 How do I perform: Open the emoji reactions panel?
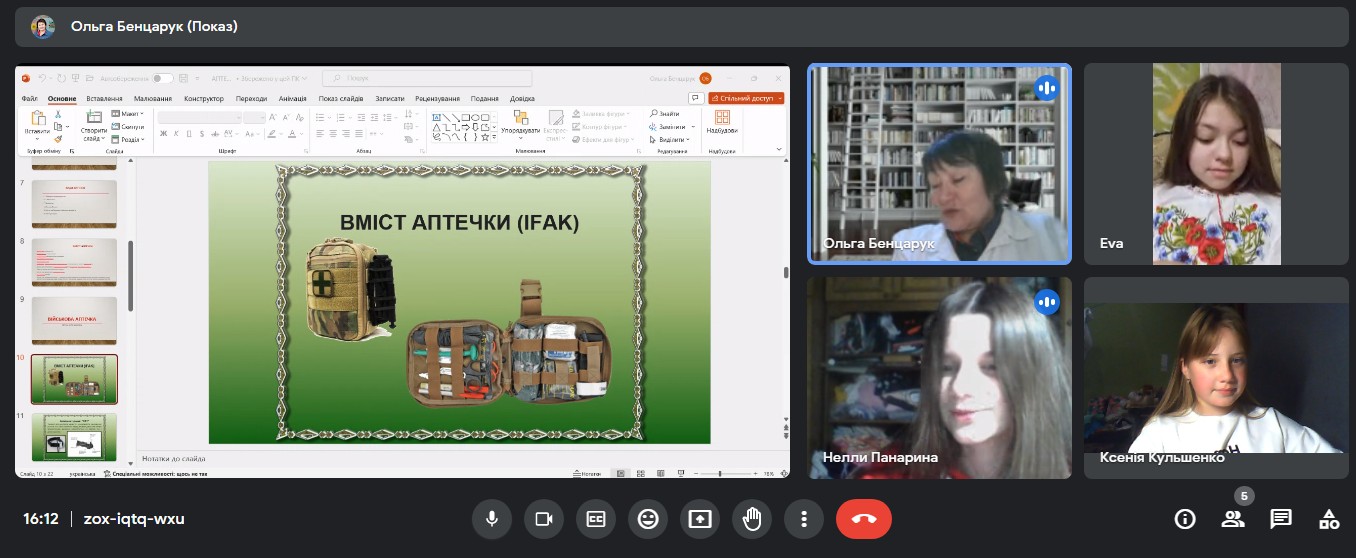point(648,519)
